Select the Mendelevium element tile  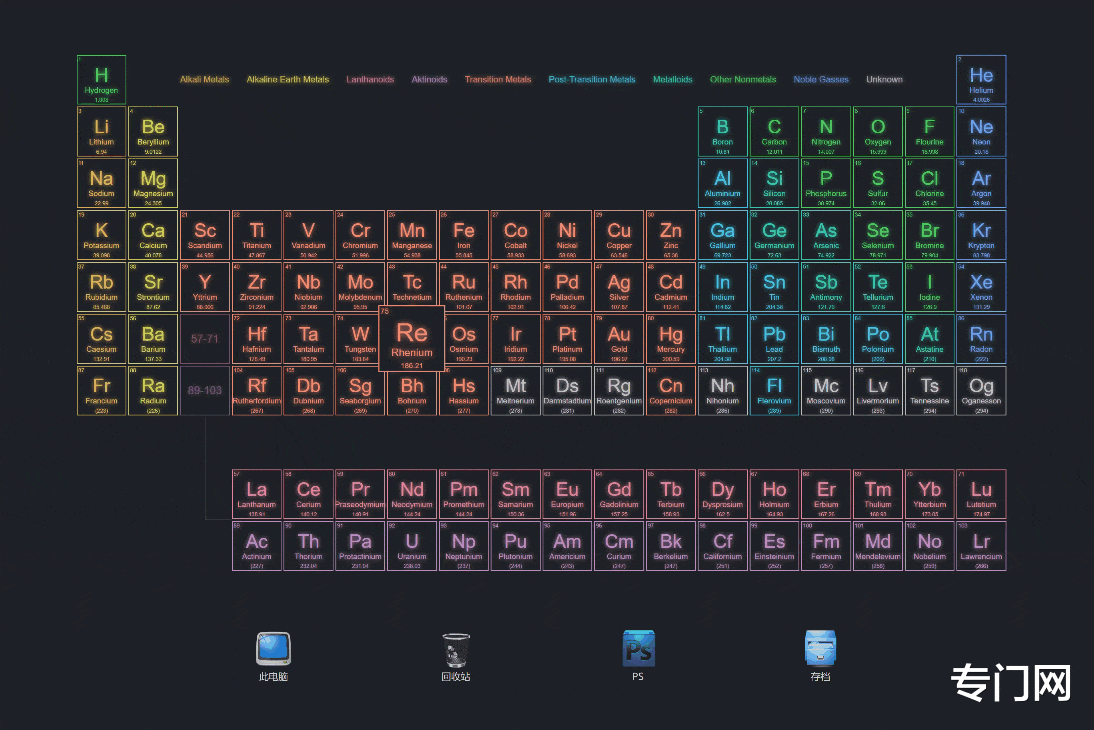[x=878, y=546]
